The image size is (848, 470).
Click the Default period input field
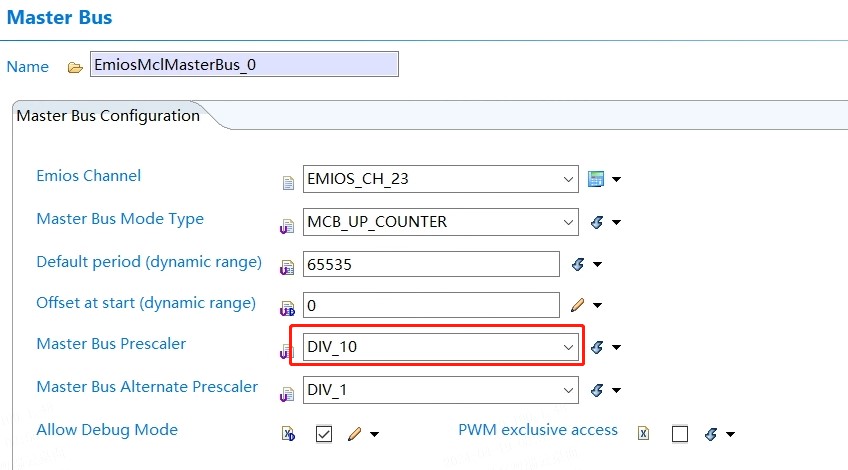point(431,264)
